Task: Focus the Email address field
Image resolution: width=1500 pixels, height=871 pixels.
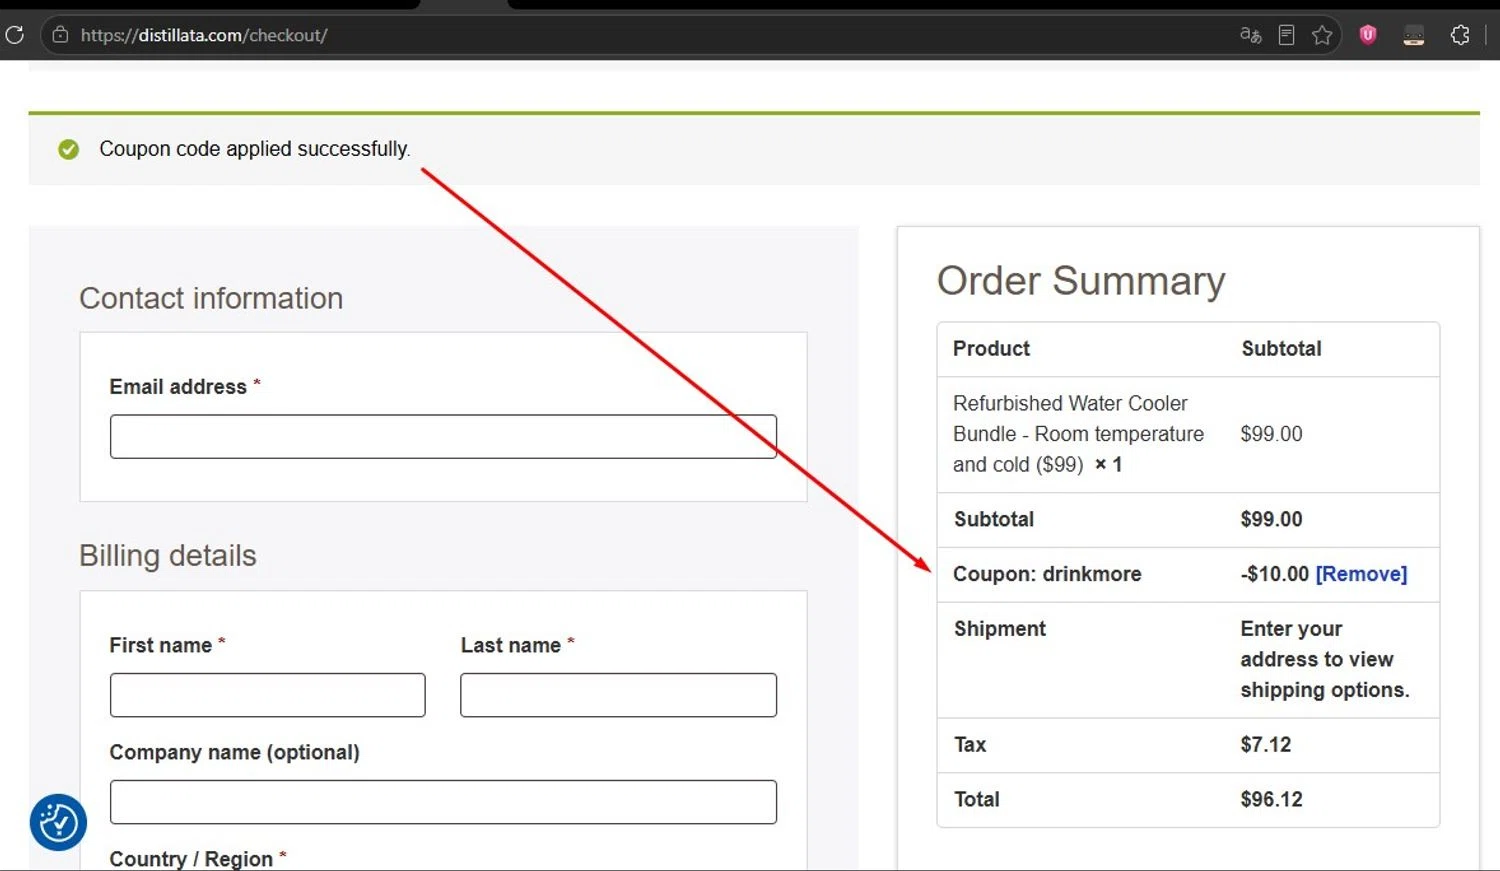Action: (x=443, y=437)
